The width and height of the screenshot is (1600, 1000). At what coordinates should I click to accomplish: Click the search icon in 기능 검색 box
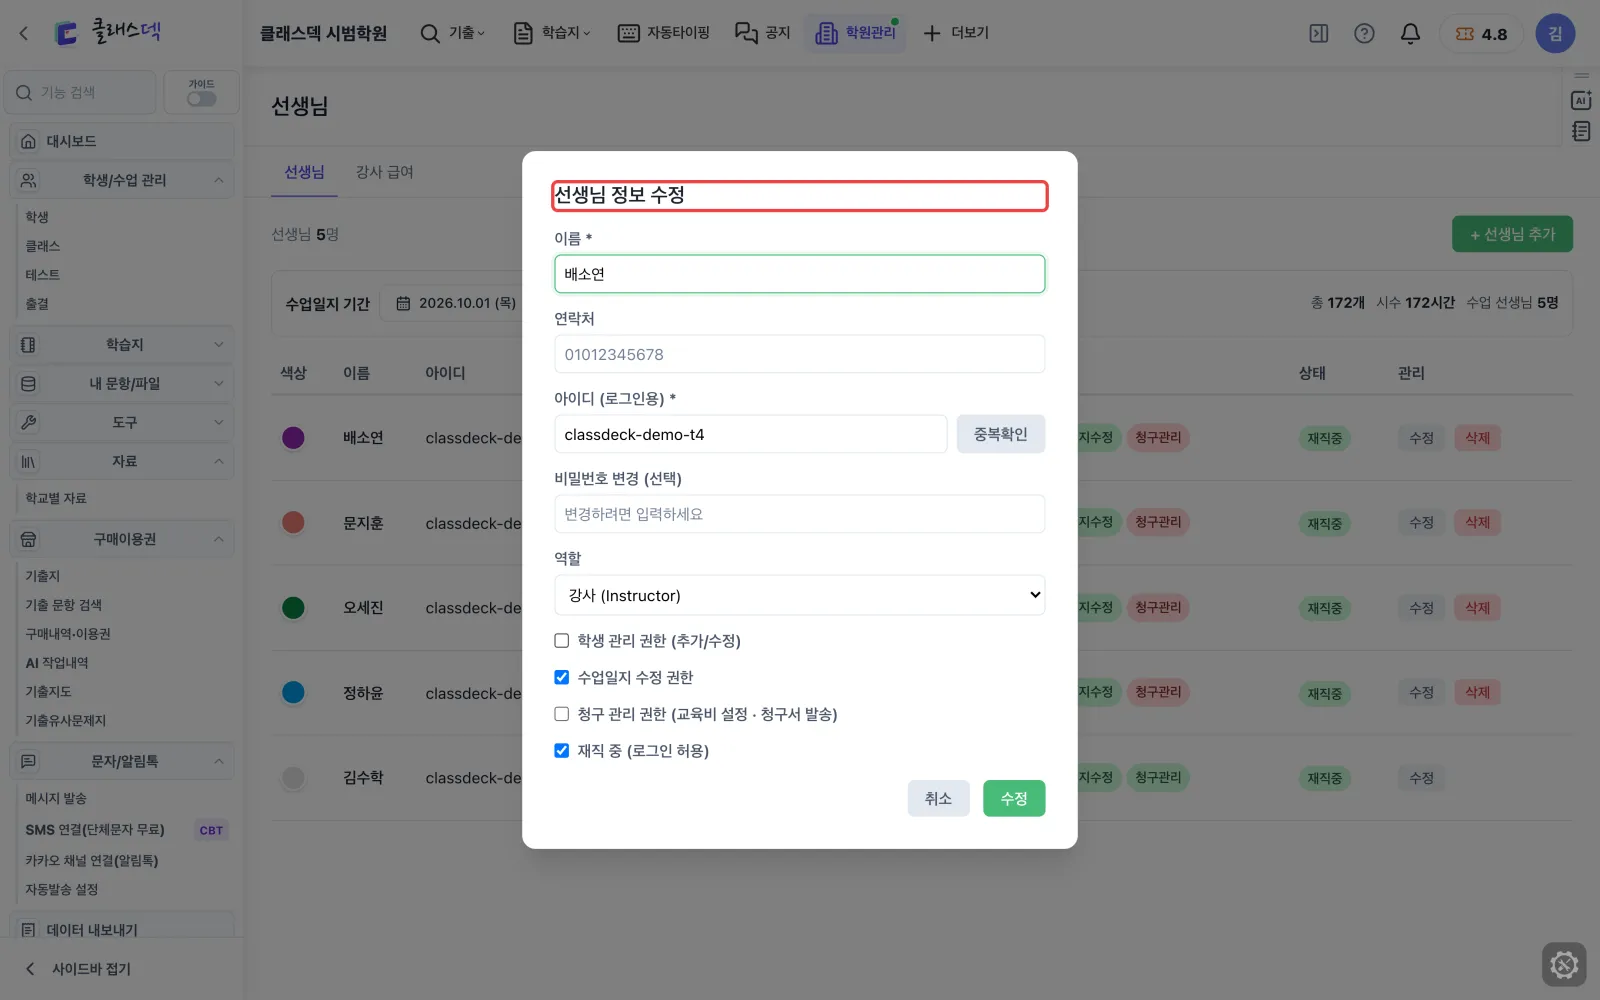pos(24,92)
